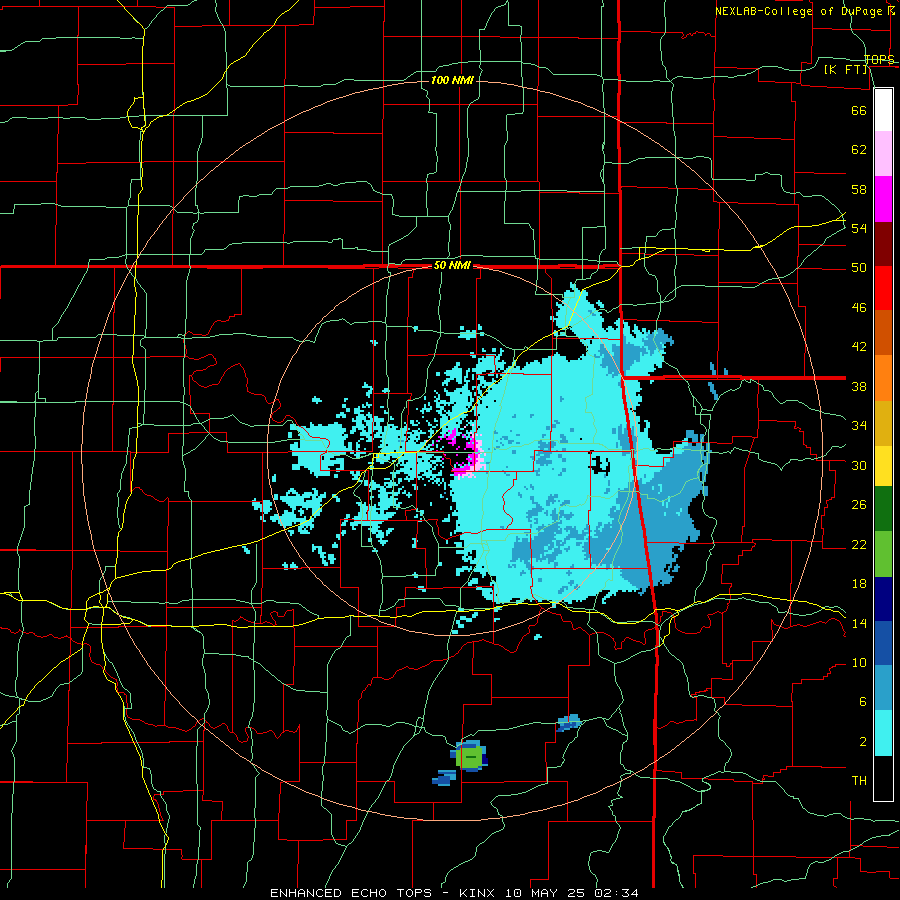Screen dimensions: 900x900
Task: Click the '66' legend value
Action: tap(859, 110)
